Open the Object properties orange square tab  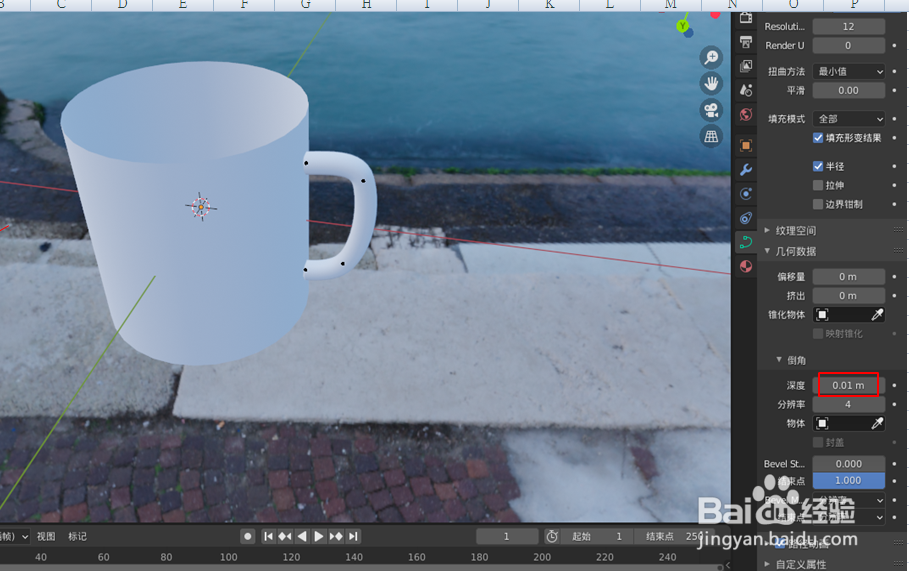[x=746, y=145]
